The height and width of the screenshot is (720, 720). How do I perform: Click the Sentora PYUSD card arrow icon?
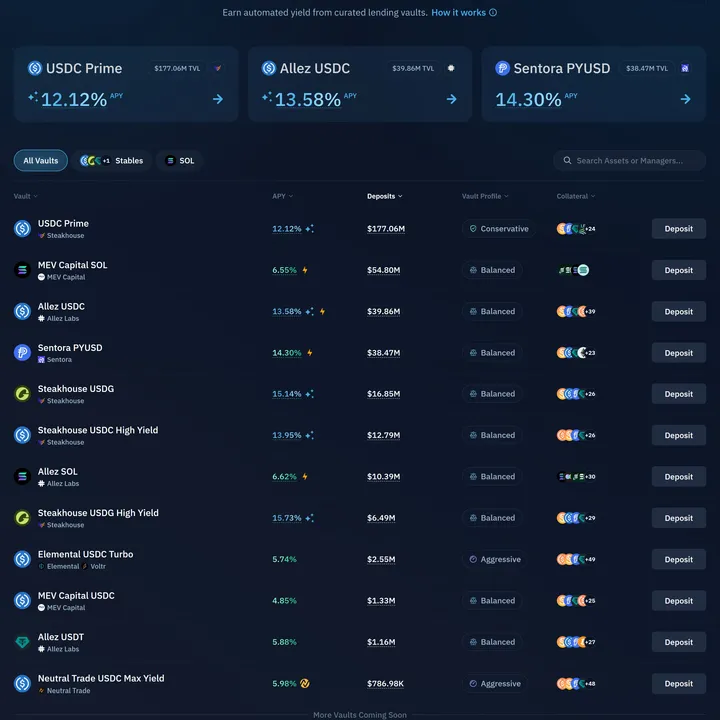click(685, 99)
